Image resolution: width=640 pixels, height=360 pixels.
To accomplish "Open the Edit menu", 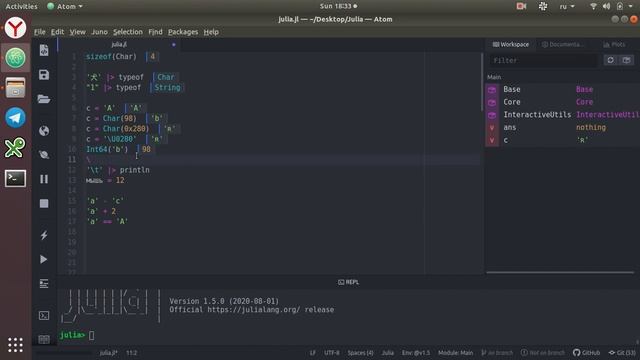I will pyautogui.click(x=57, y=32).
